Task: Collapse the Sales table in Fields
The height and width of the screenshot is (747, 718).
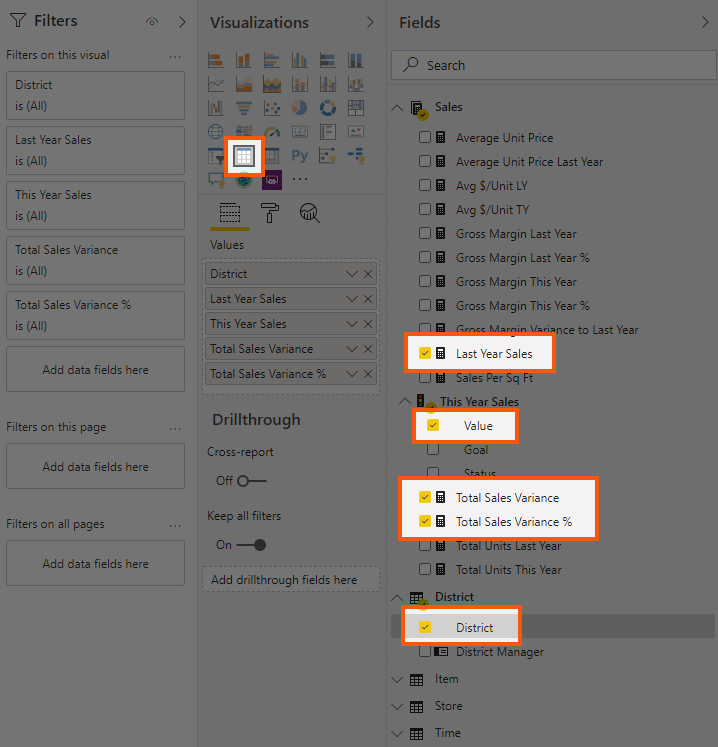Action: point(397,108)
